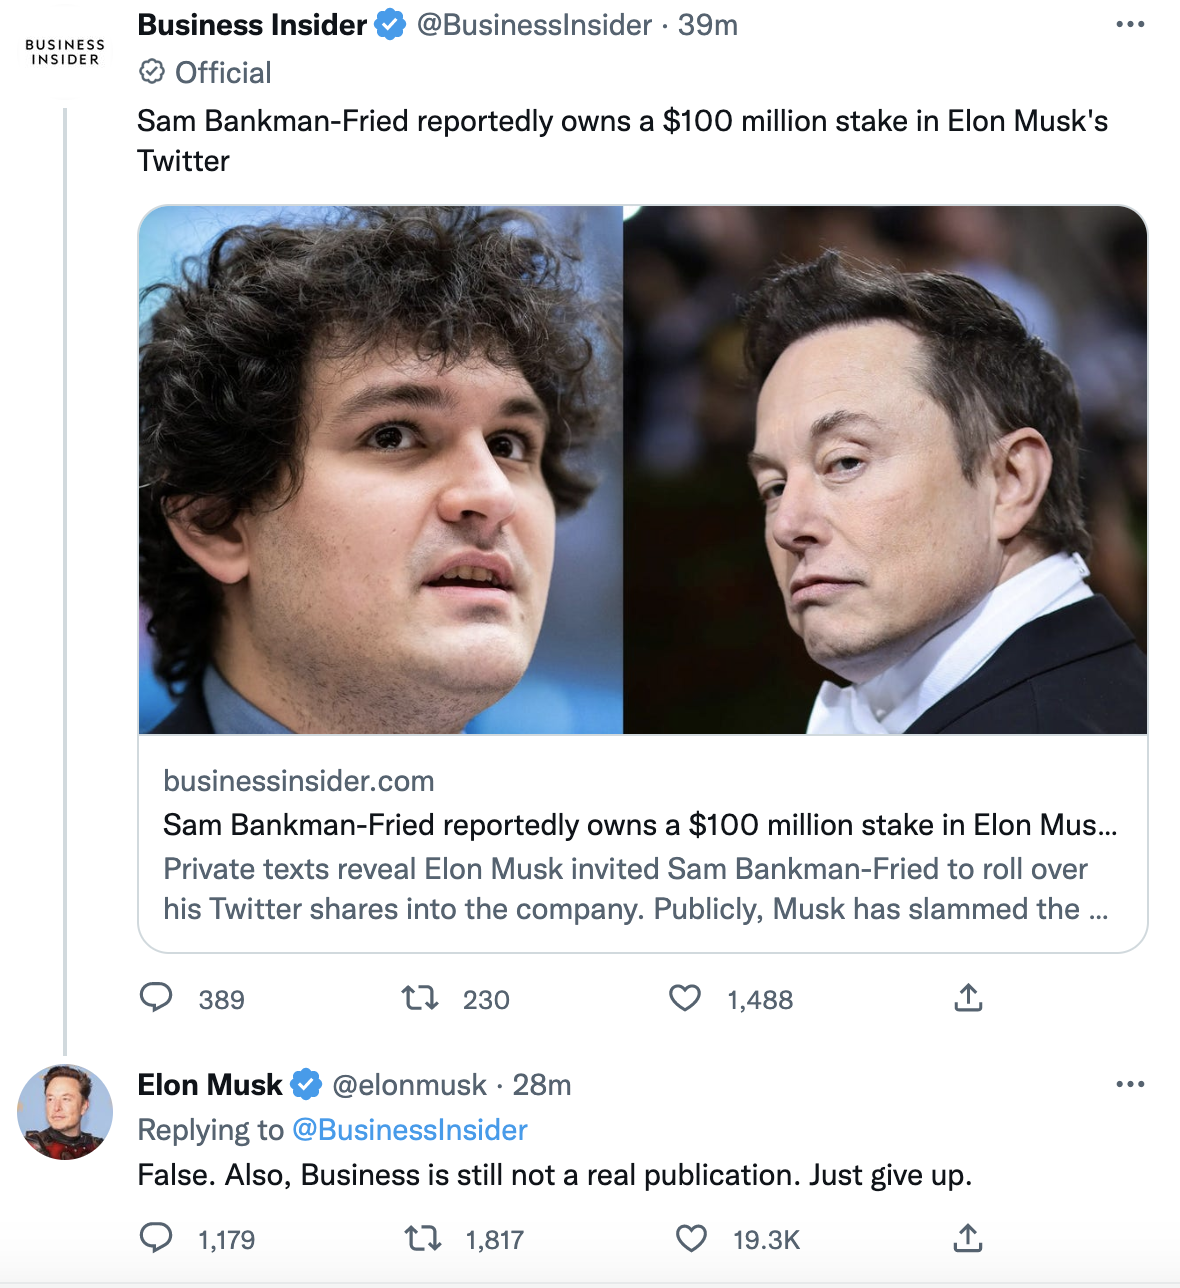Open the 39m timestamp of the tweet
The height and width of the screenshot is (1288, 1180).
pyautogui.click(x=708, y=25)
